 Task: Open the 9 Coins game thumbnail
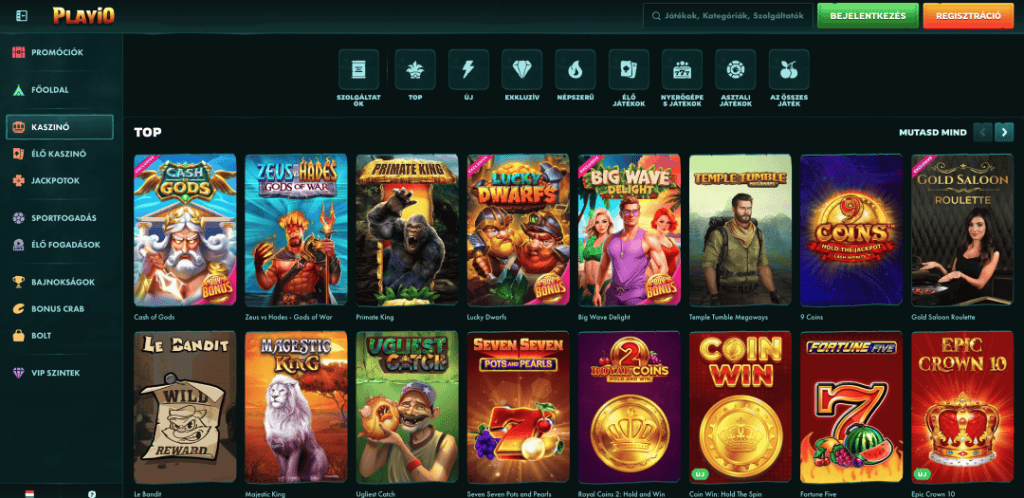(x=852, y=230)
